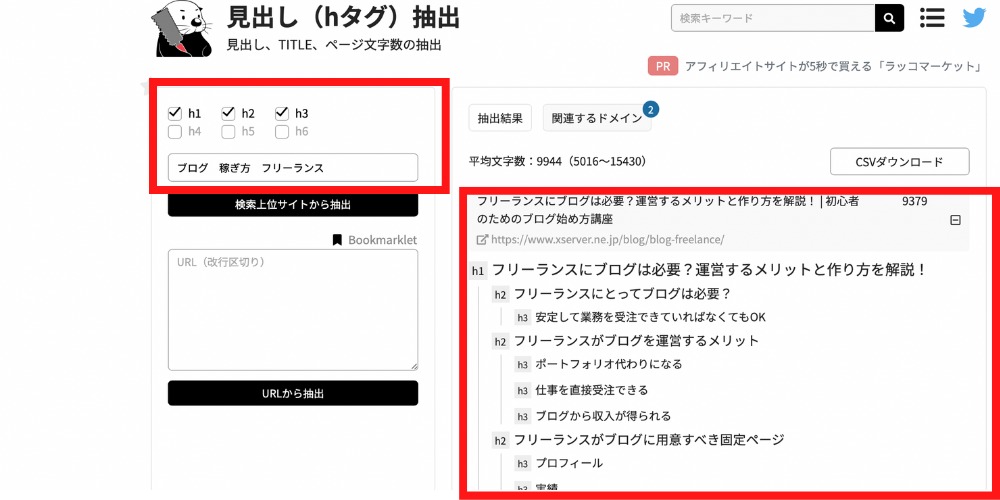Enable the h4 checkbox
Image resolution: width=1000 pixels, height=500 pixels.
tap(175, 131)
